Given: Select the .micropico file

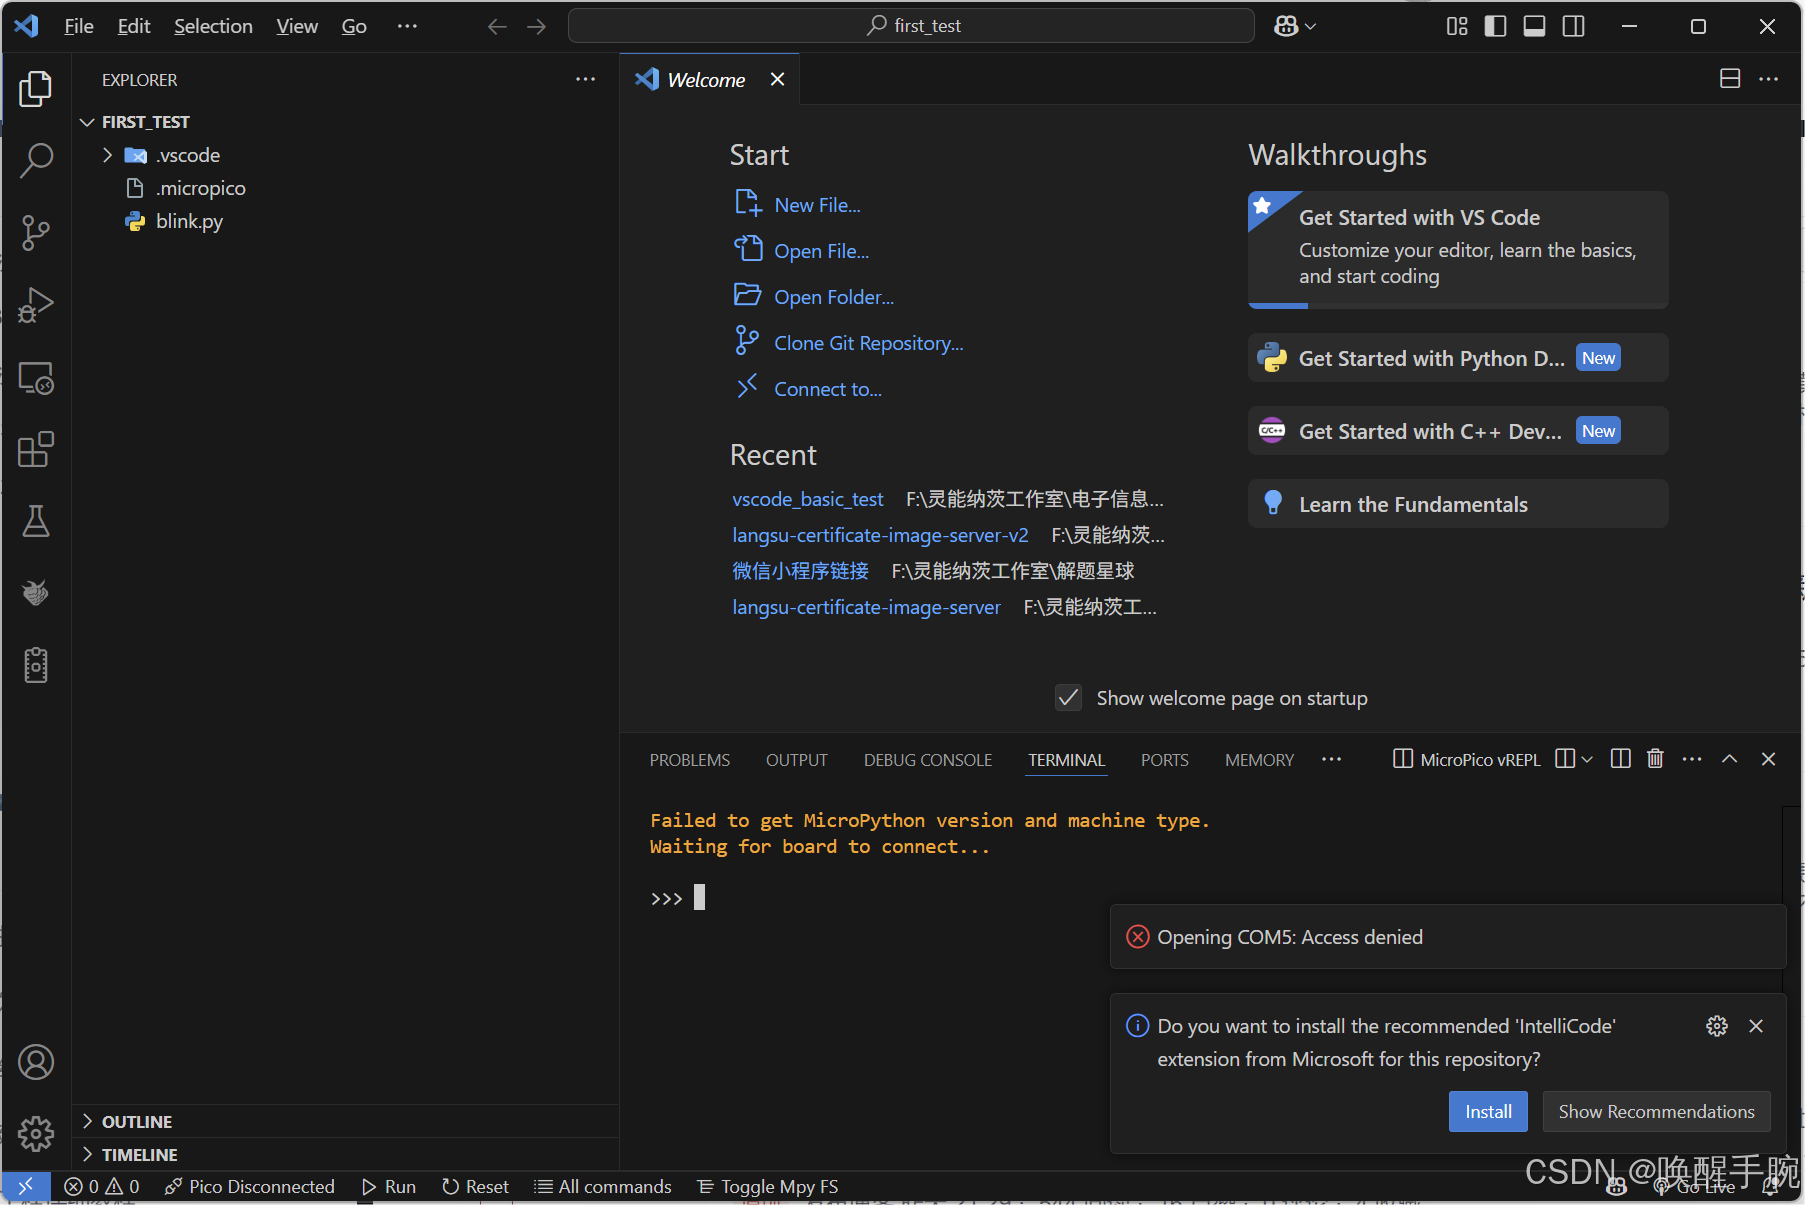Looking at the screenshot, I should coord(200,188).
